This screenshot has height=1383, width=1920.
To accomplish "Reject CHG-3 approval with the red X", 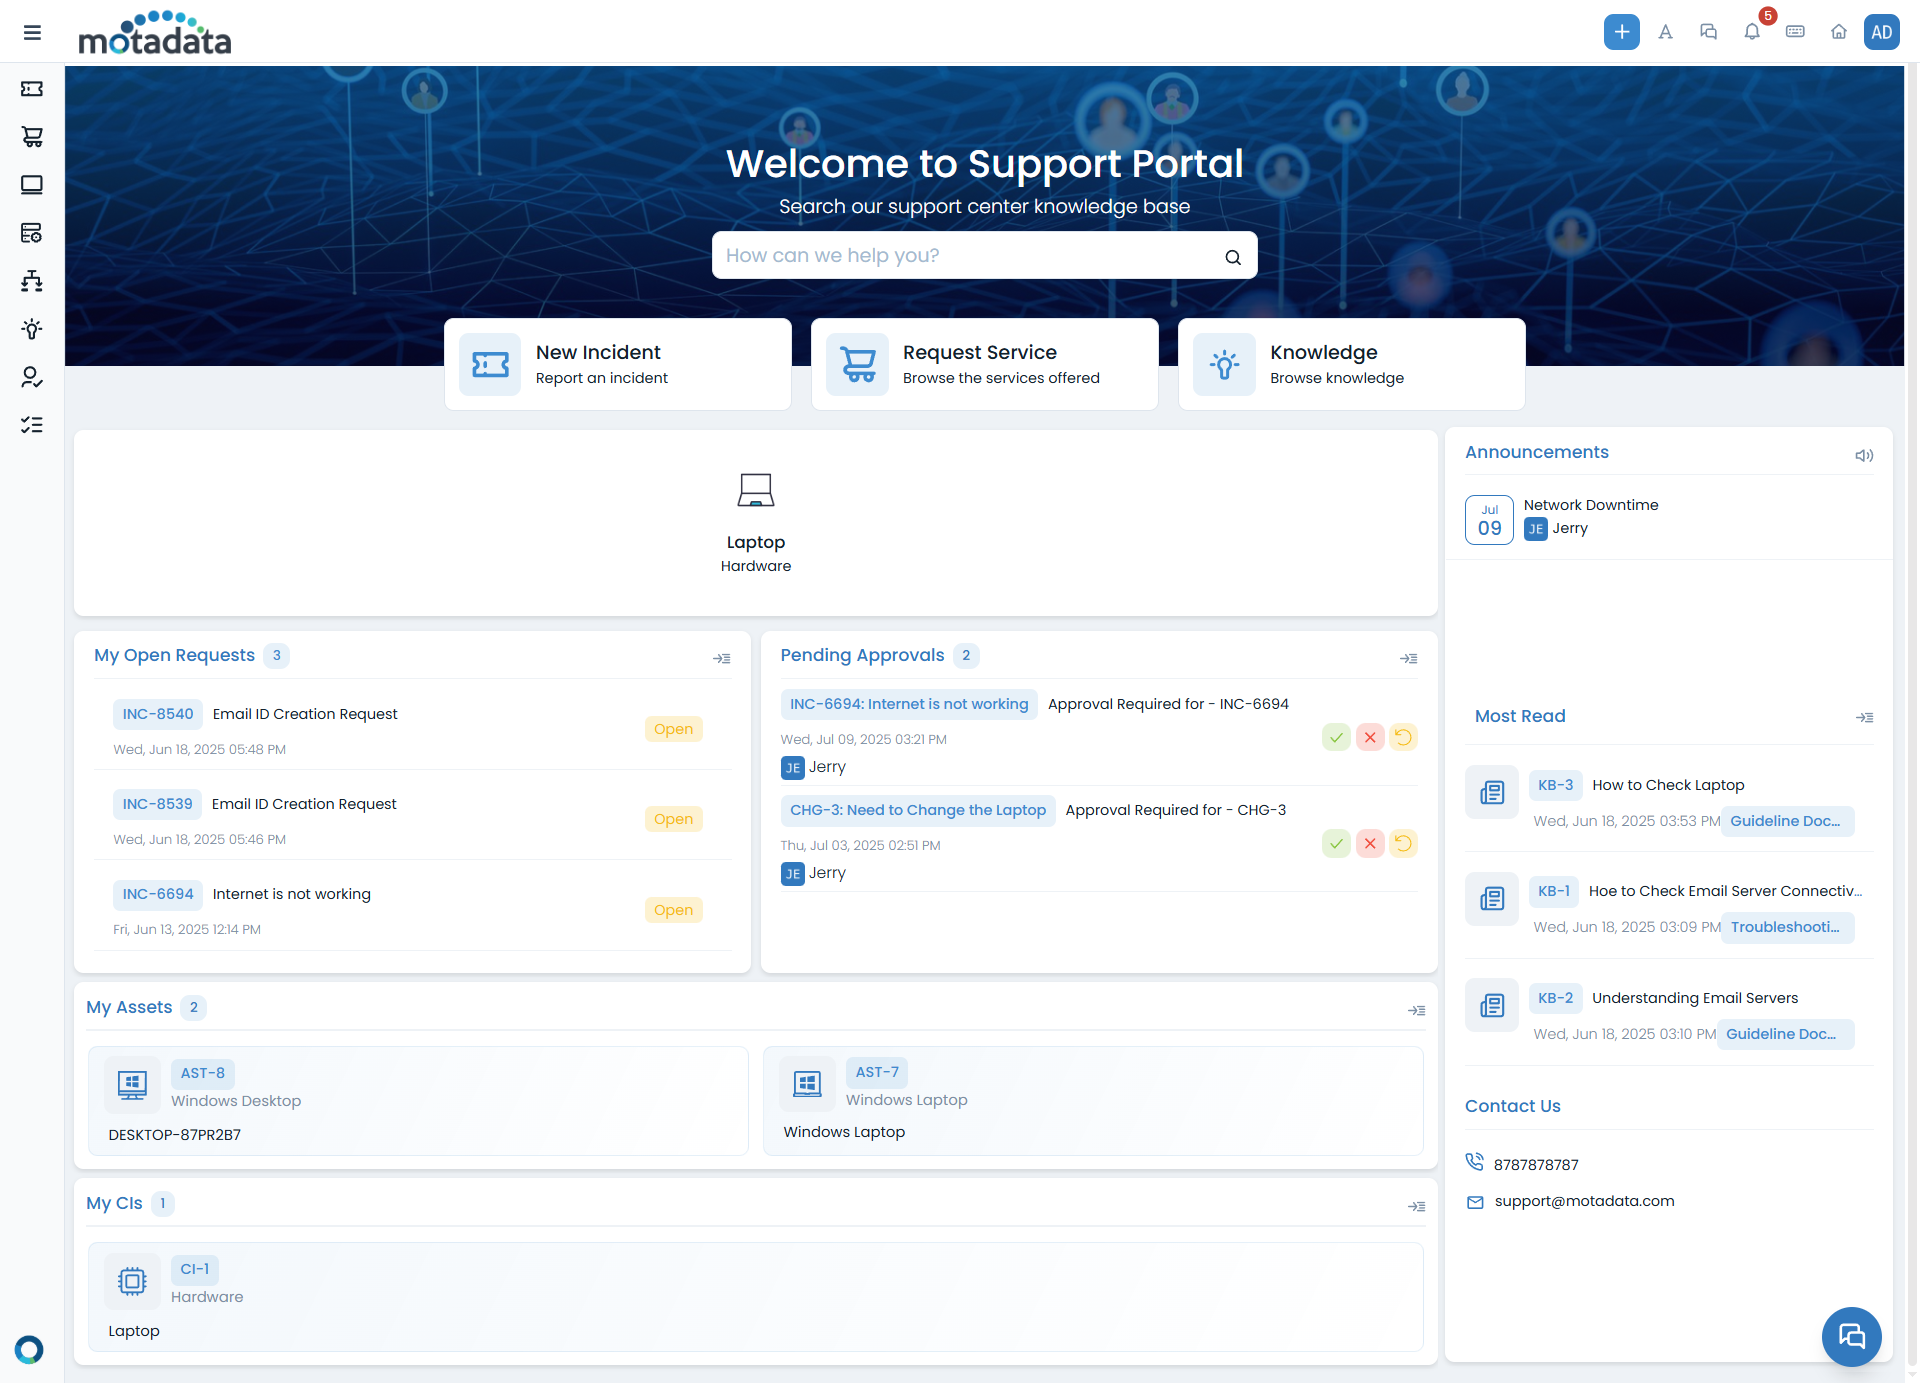I will tap(1370, 844).
